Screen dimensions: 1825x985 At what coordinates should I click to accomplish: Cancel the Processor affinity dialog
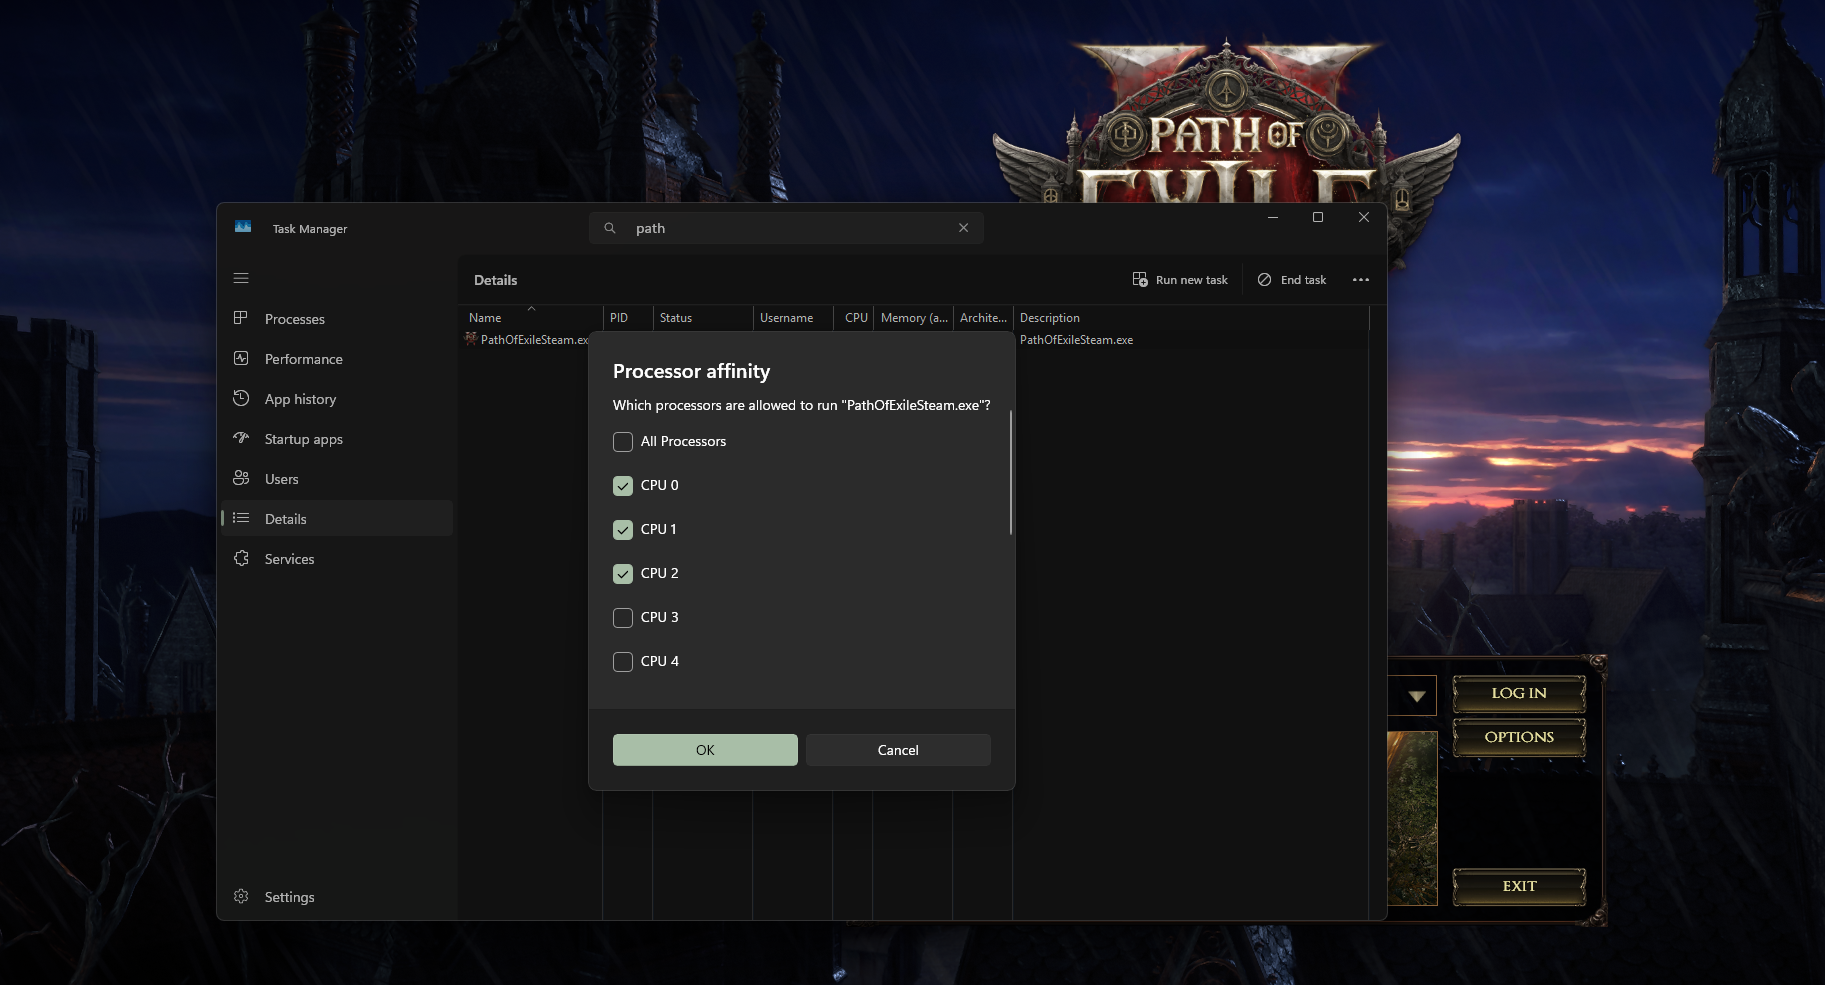(x=898, y=750)
